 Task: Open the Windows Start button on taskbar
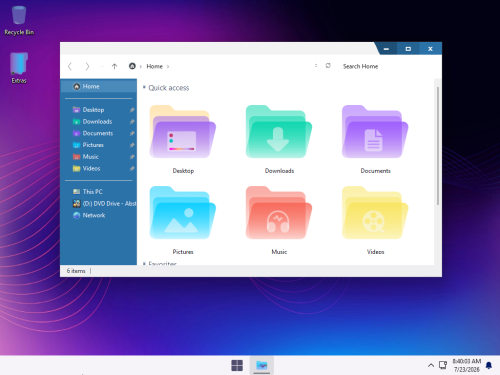[237, 365]
